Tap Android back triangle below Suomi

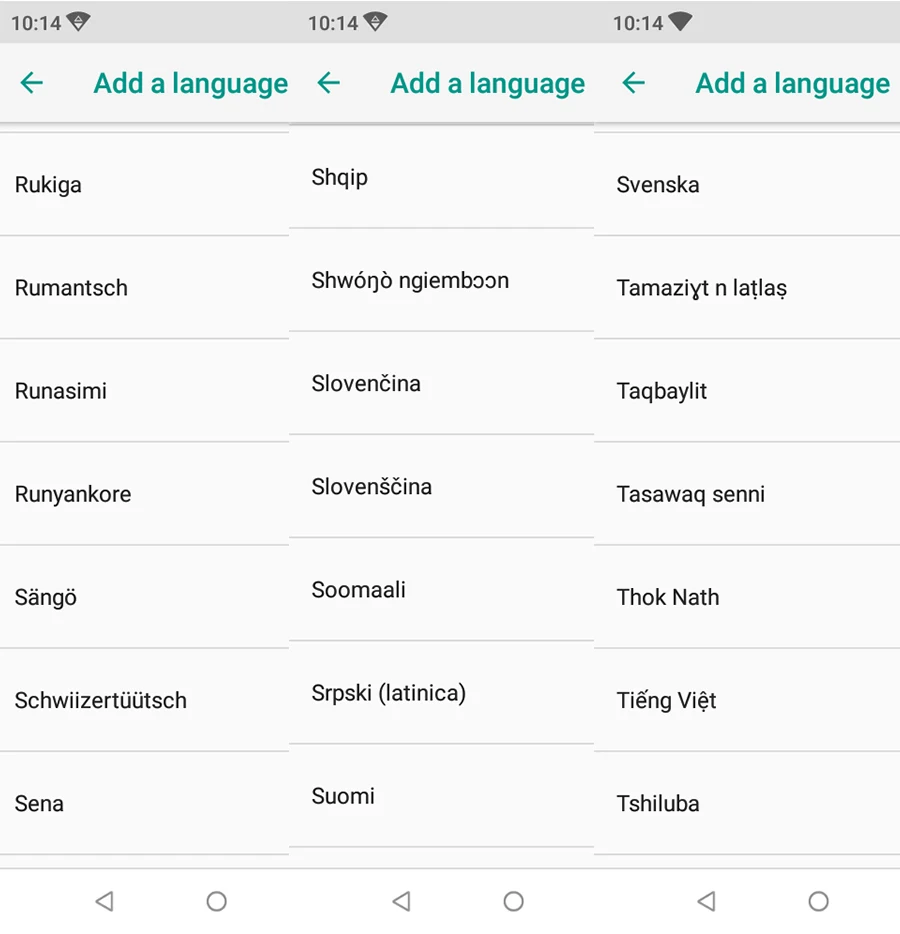(x=402, y=901)
